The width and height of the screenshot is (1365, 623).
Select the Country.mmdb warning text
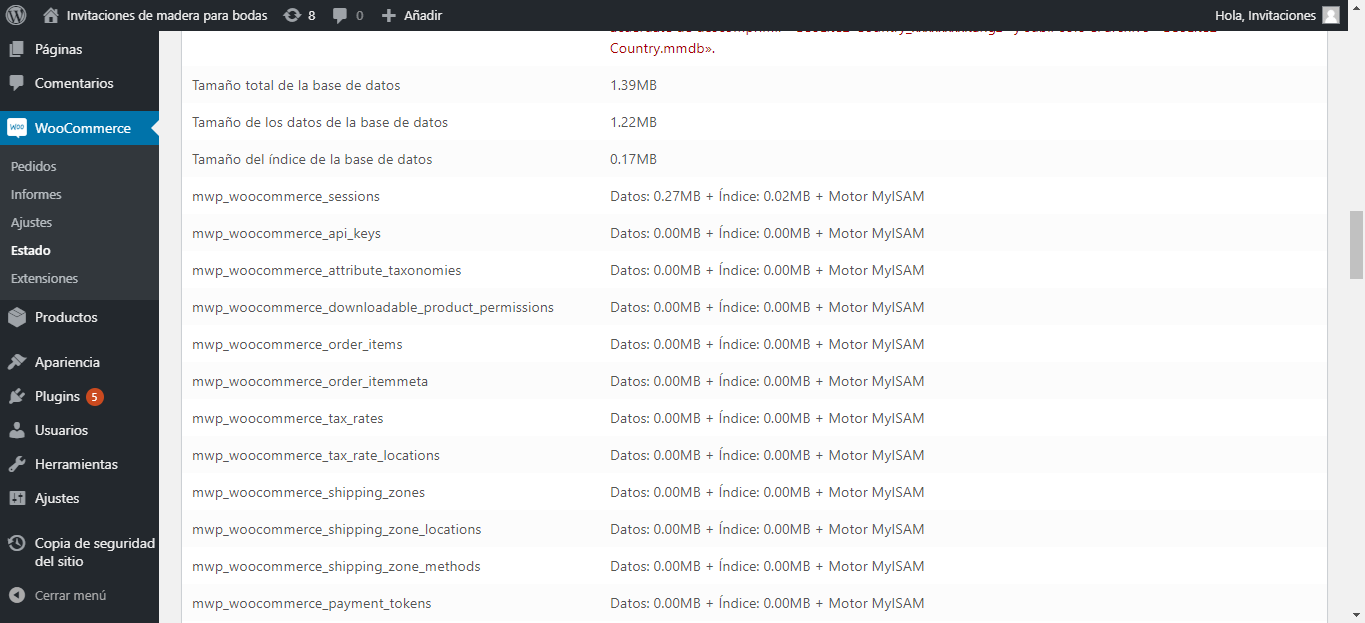(662, 48)
